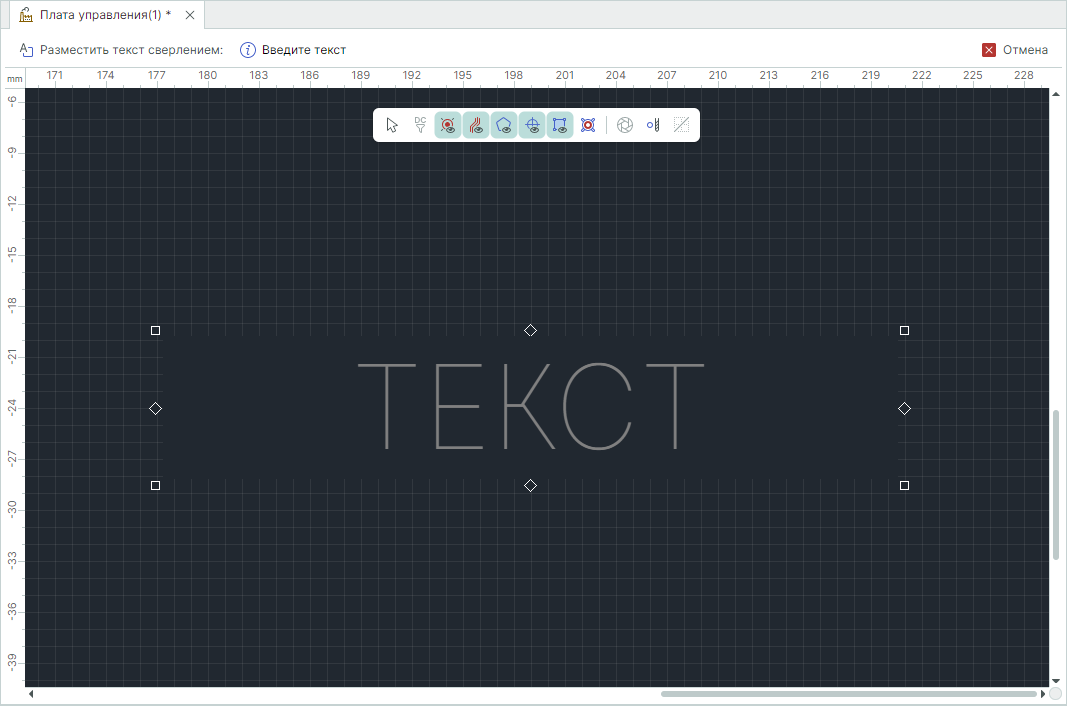The image size is (1067, 706).
Task: Toggle trace visibility eye icon
Action: coord(476,125)
